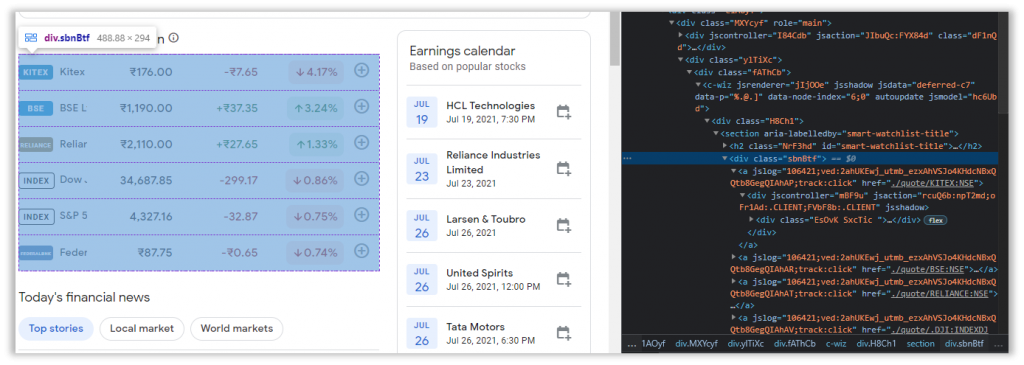This screenshot has height=365, width=1024.
Task: Select div.H8Ch1 in breadcrumb bar
Action: coord(876,344)
